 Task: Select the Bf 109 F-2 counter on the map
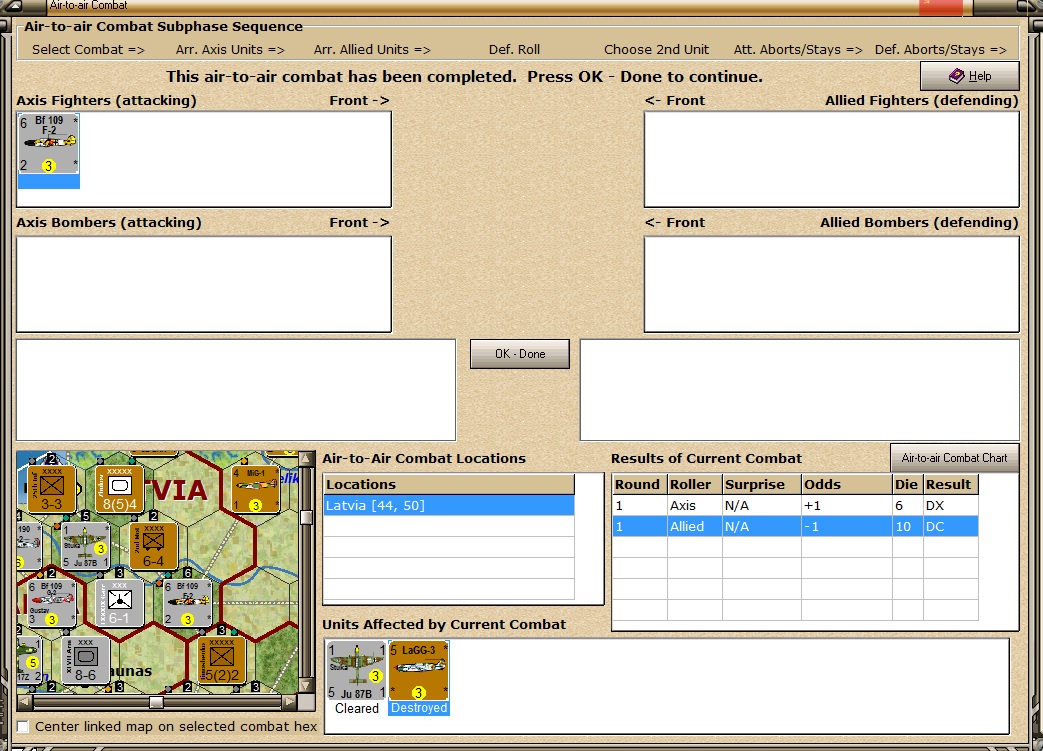(188, 603)
